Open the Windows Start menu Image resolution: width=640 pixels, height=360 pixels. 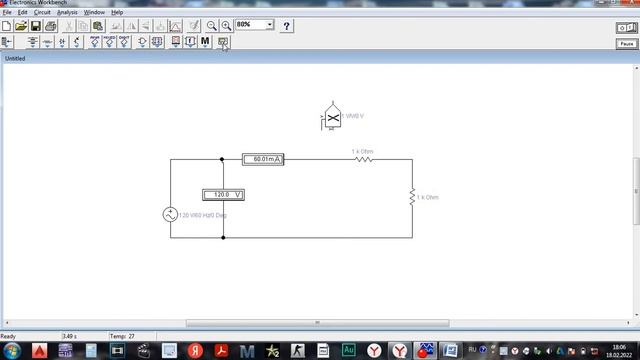click(12, 351)
